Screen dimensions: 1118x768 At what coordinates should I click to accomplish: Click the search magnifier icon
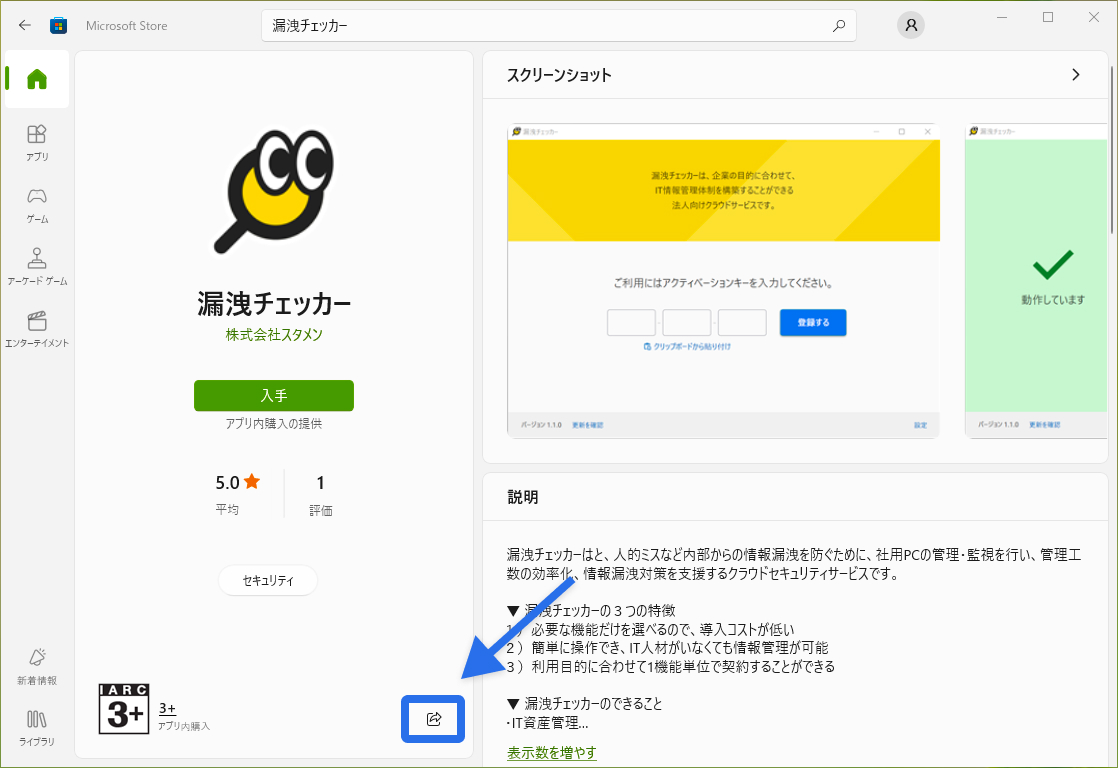pyautogui.click(x=839, y=26)
